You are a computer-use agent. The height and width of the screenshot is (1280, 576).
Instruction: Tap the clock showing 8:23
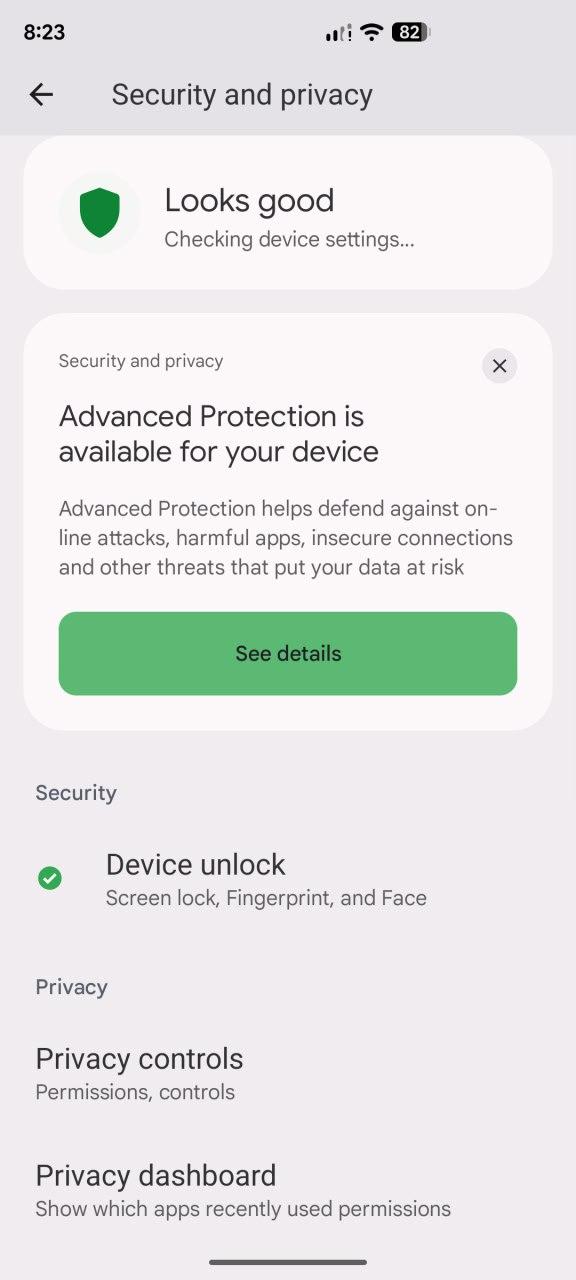click(43, 32)
